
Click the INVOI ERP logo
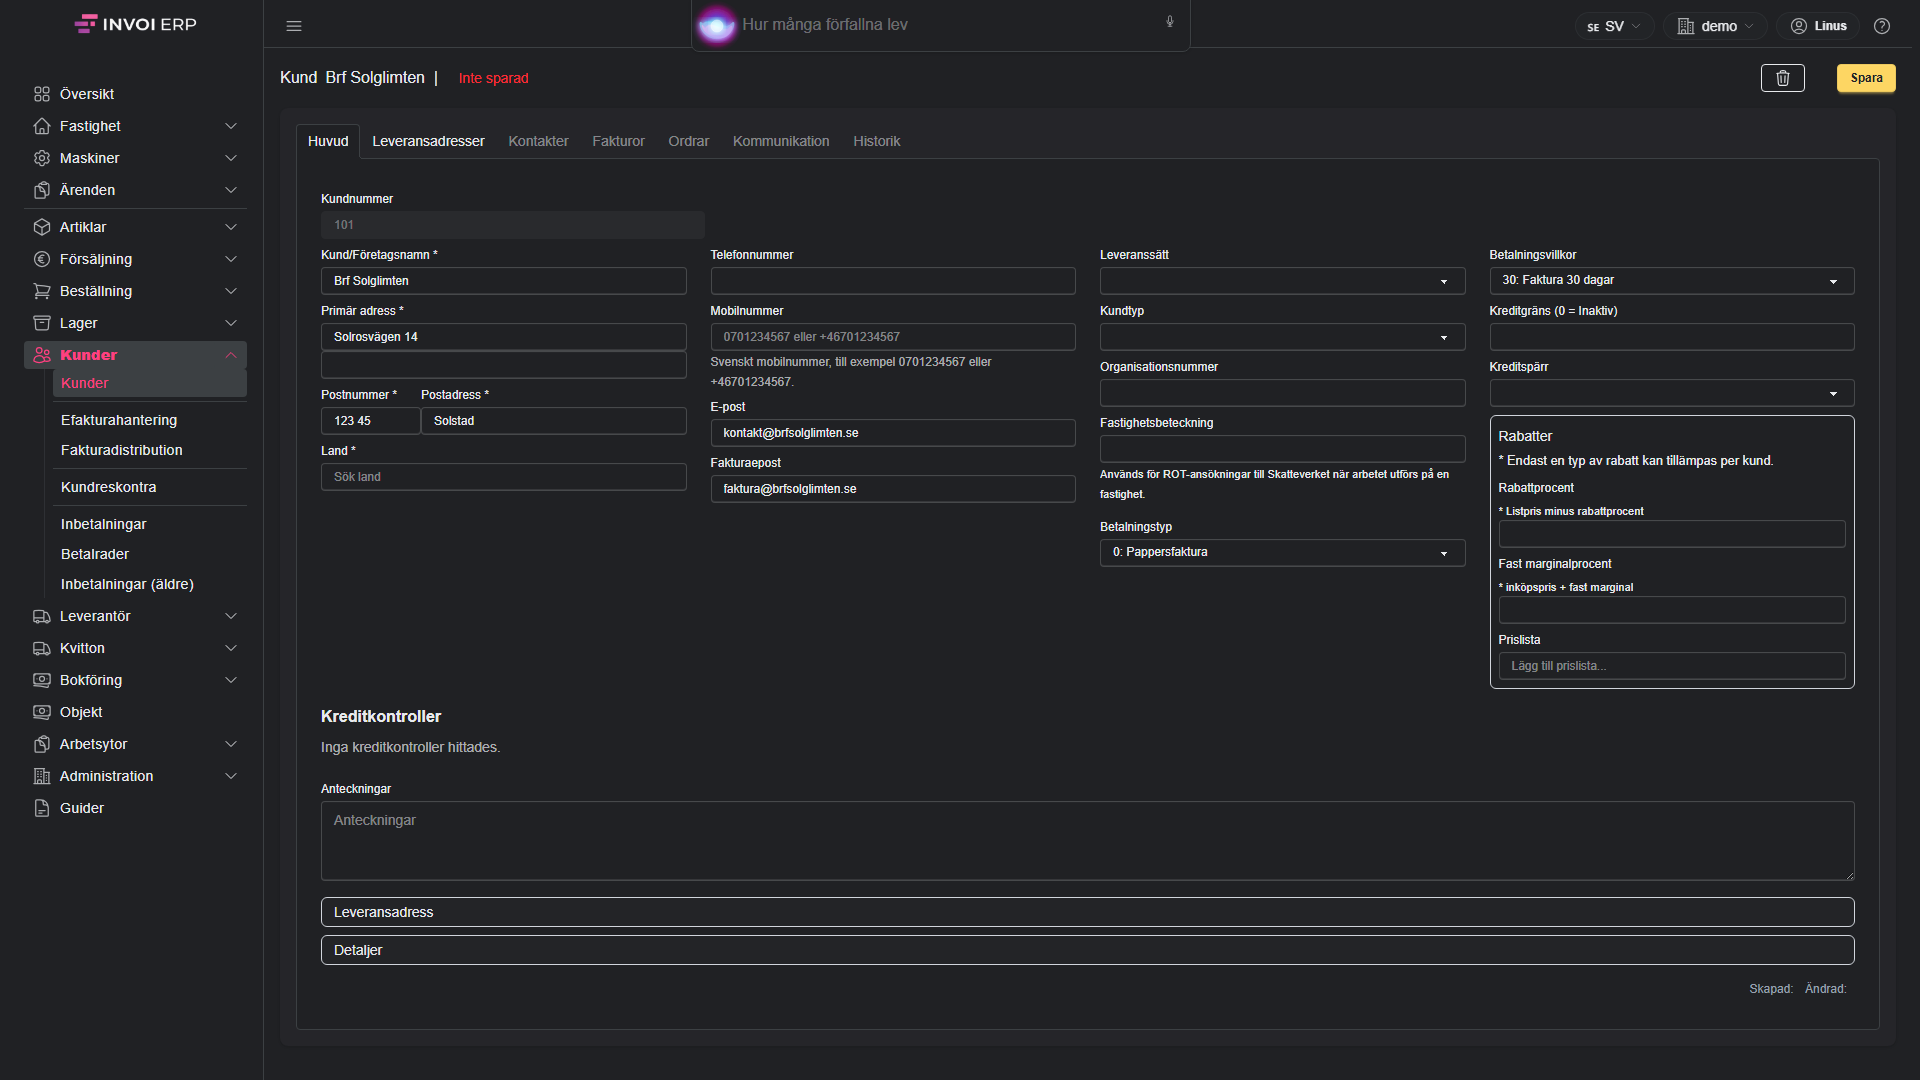point(136,24)
